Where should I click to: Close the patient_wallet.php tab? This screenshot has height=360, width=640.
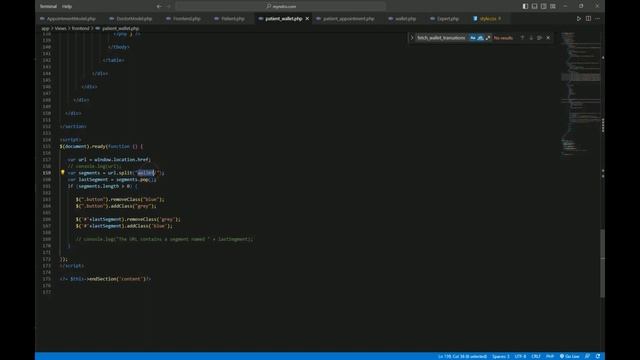tap(307, 19)
